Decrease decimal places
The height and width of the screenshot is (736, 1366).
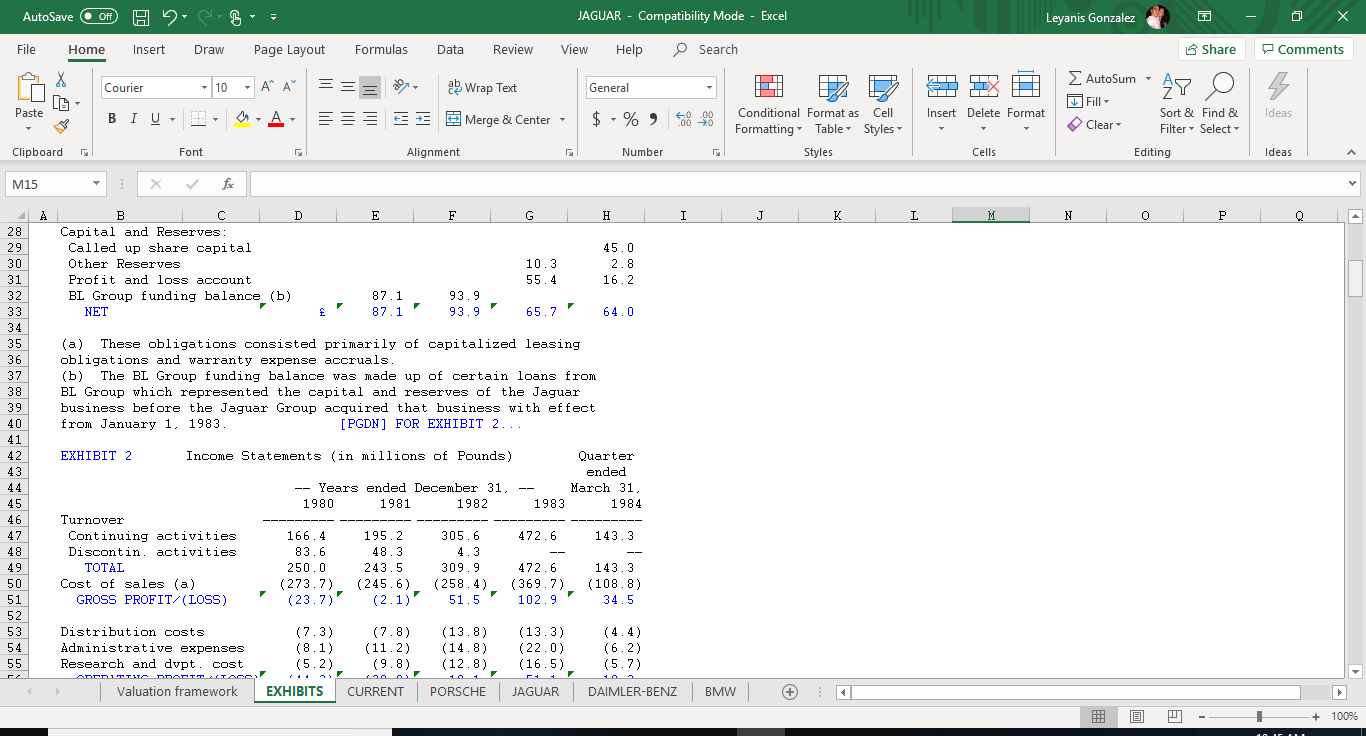(705, 119)
